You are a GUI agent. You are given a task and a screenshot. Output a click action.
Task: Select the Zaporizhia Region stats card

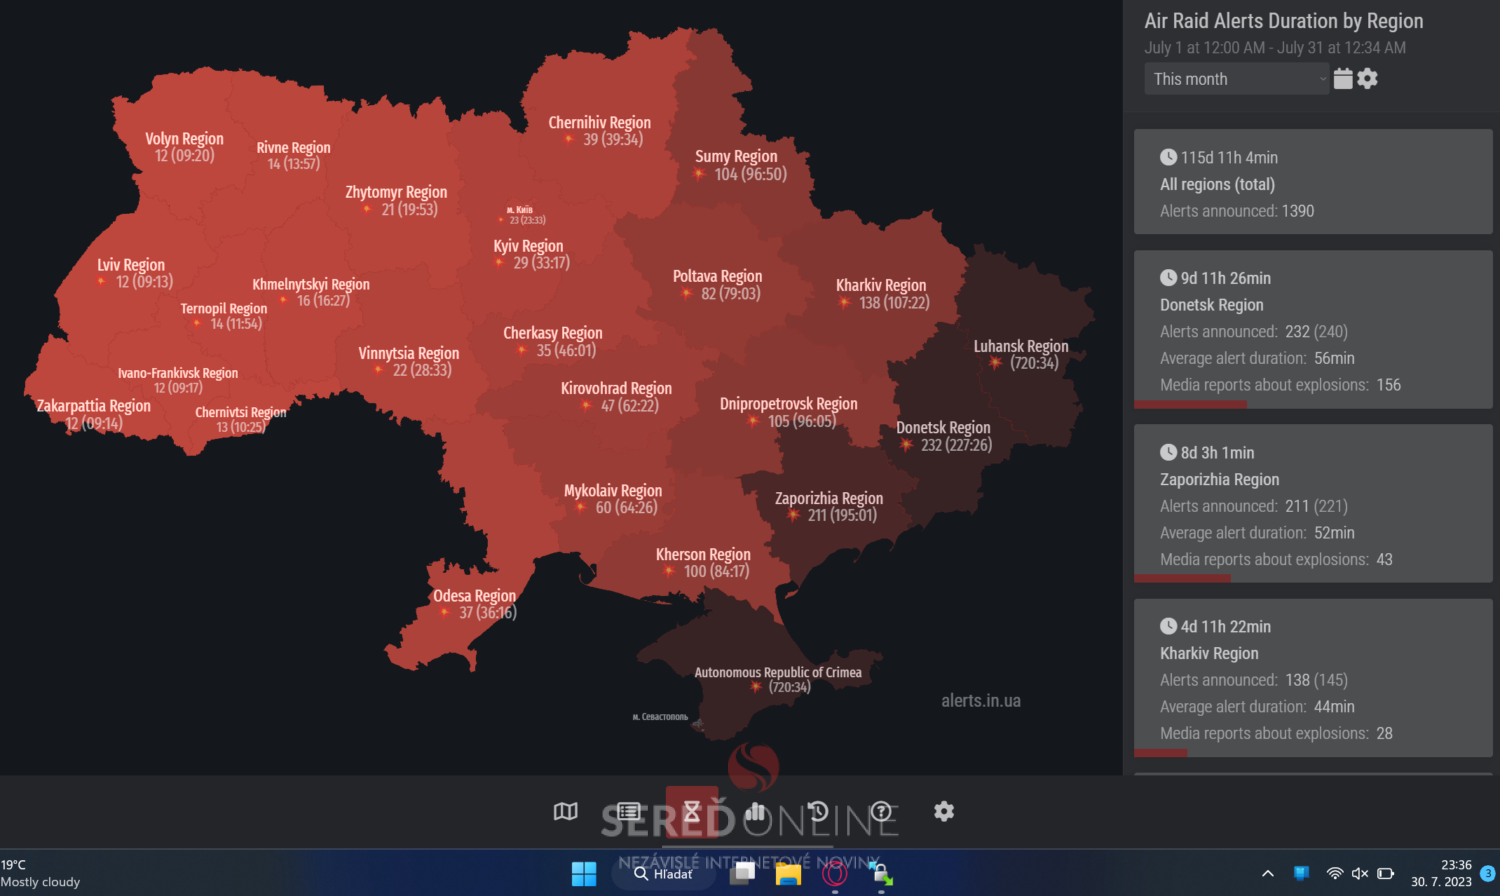coord(1312,504)
